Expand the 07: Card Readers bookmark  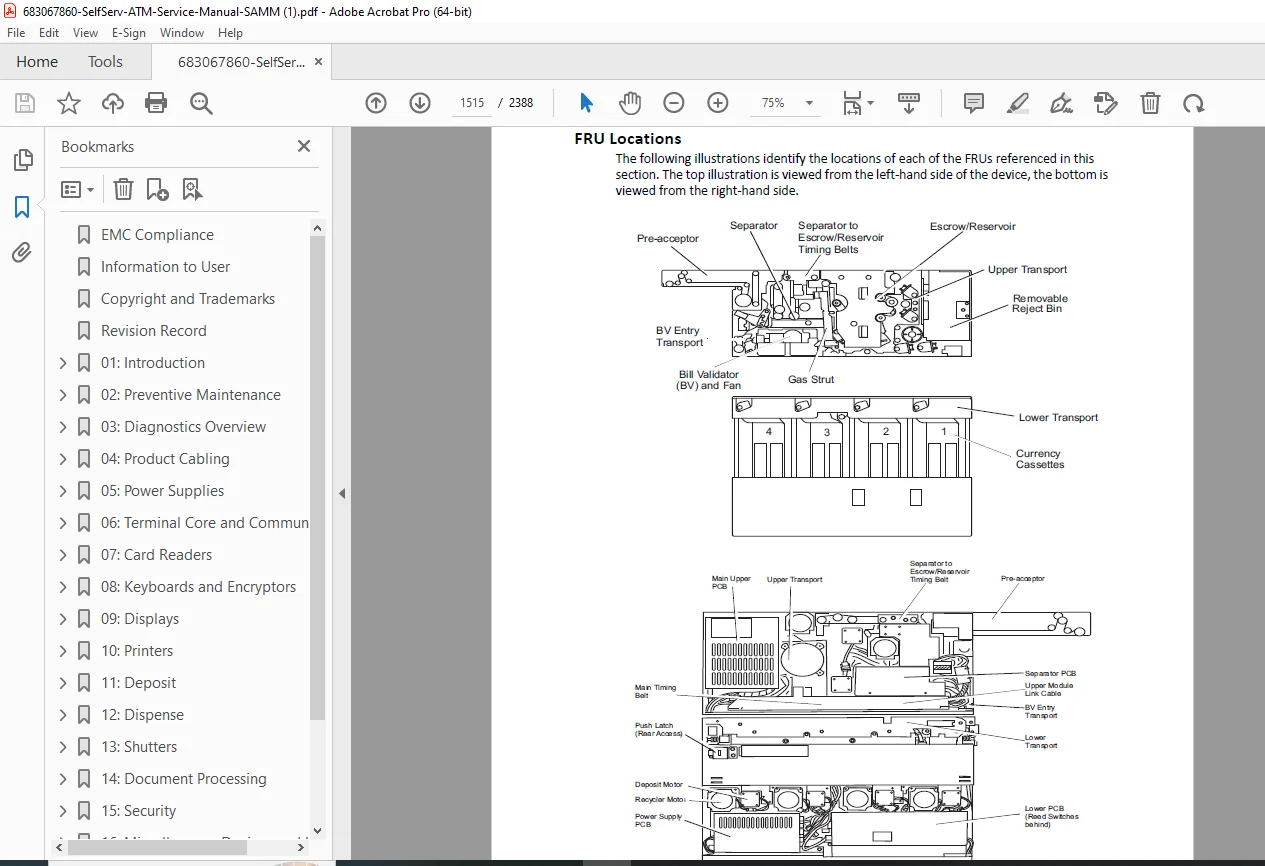click(63, 555)
